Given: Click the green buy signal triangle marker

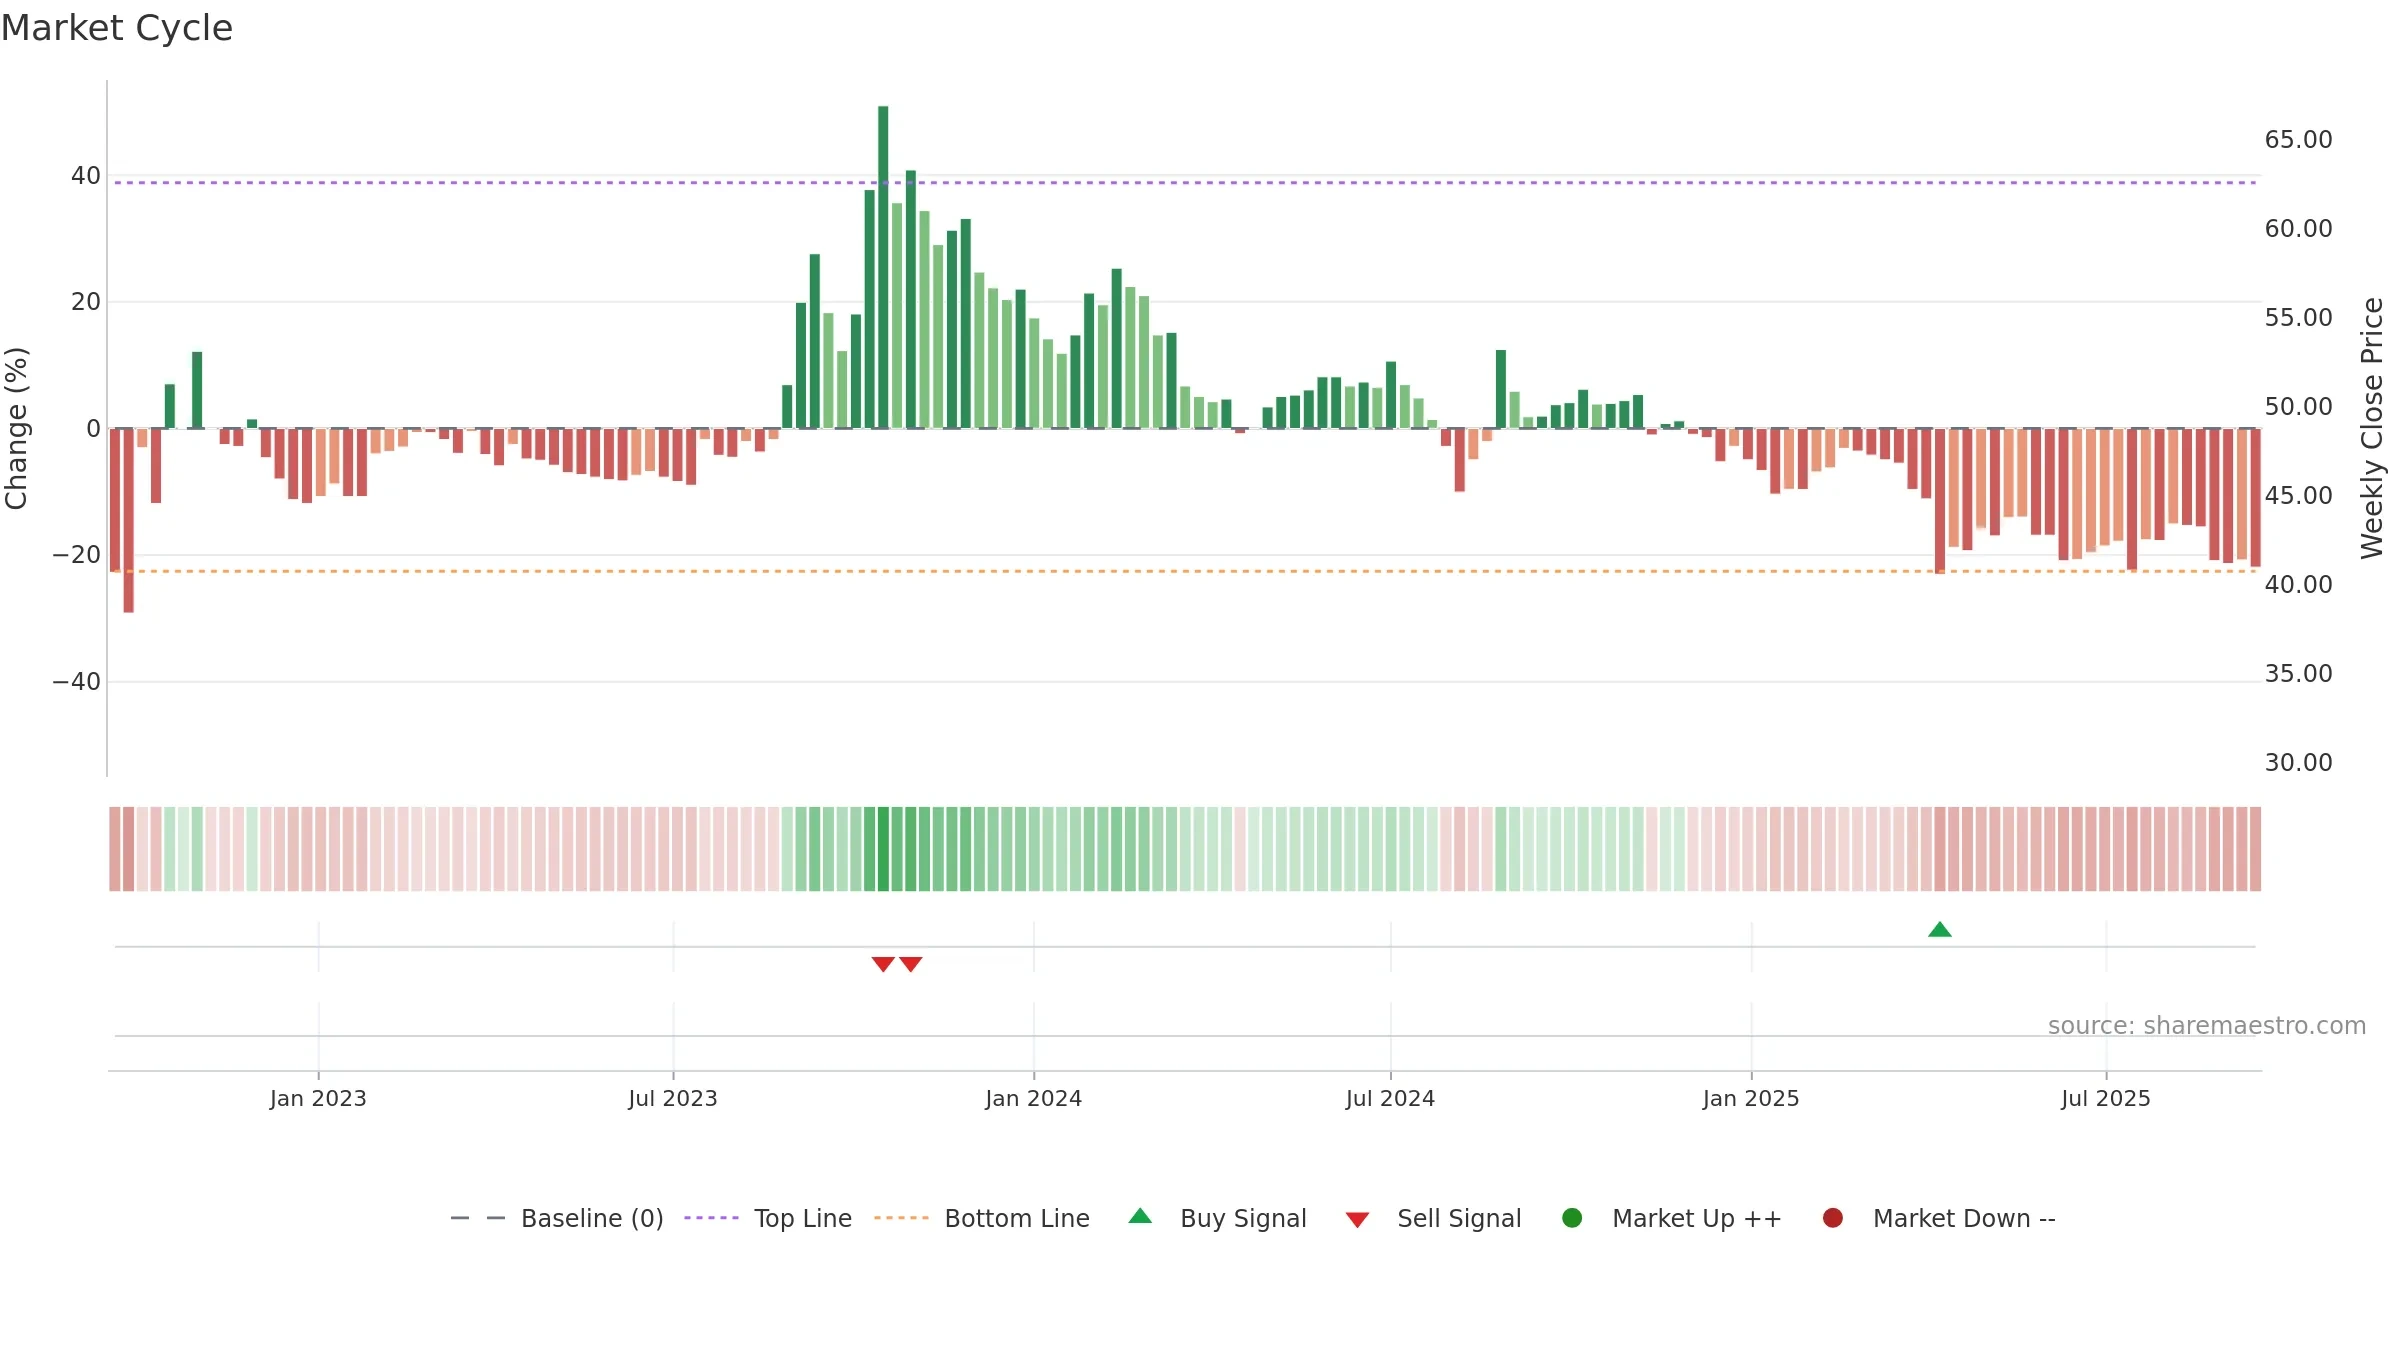Looking at the screenshot, I should pos(1940,930).
